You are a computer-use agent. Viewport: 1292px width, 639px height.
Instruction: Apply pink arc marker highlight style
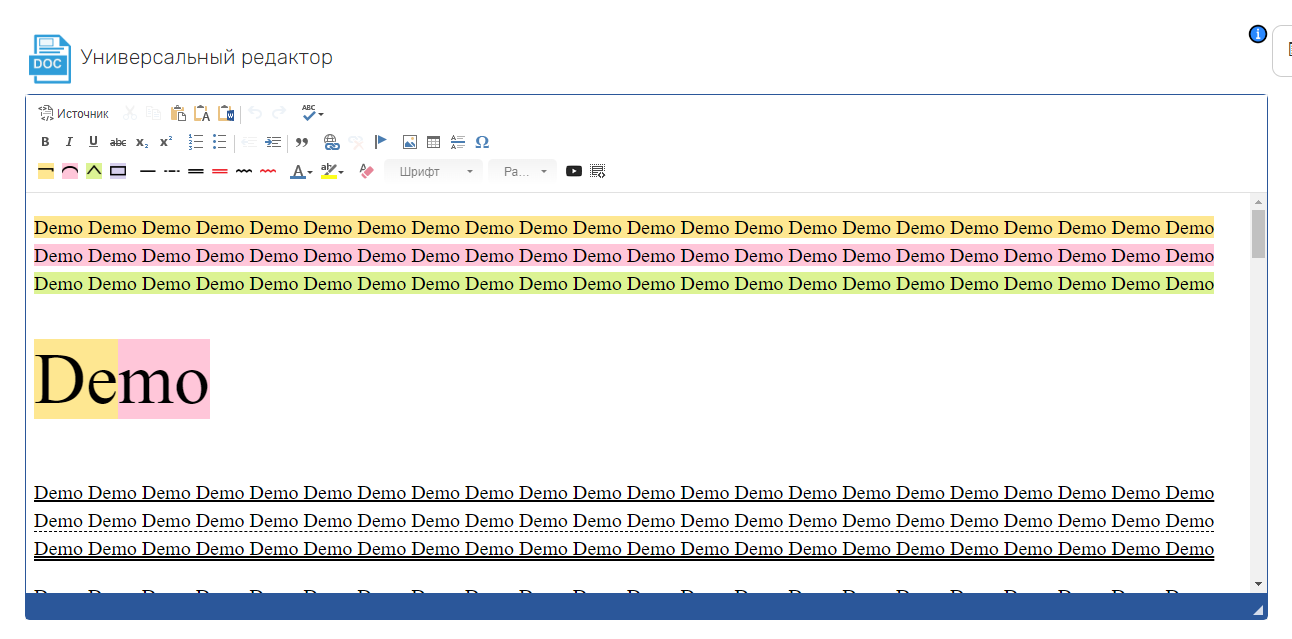tap(70, 171)
